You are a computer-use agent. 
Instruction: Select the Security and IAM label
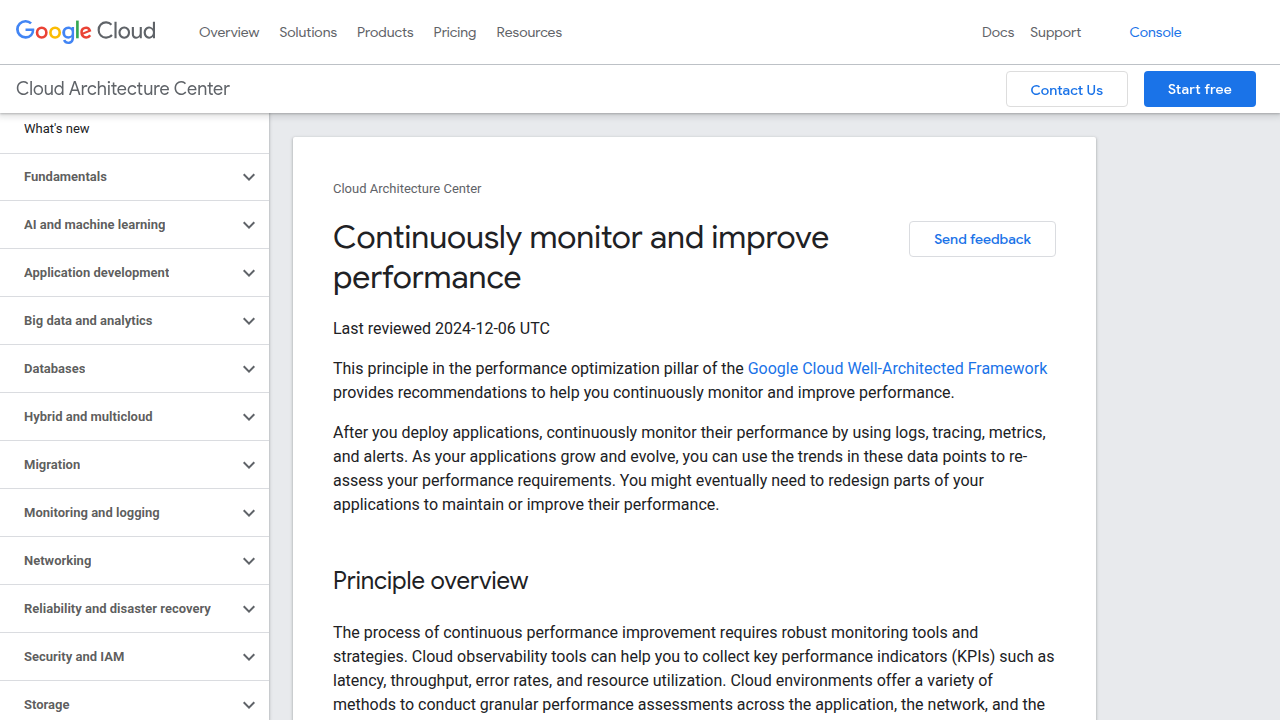[74, 657]
